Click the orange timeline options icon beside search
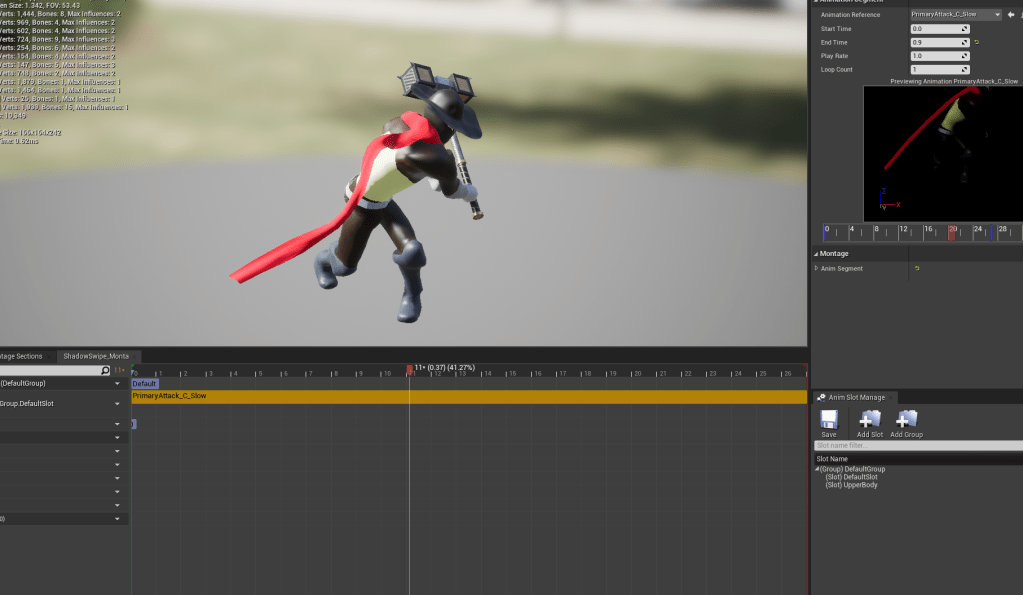Viewport: 1023px width, 595px height. coord(120,370)
